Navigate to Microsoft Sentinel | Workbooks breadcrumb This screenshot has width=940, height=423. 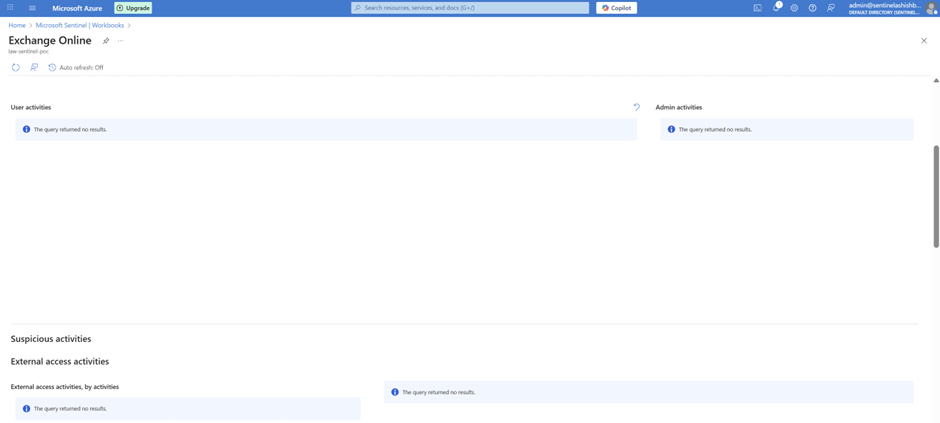tap(80, 25)
